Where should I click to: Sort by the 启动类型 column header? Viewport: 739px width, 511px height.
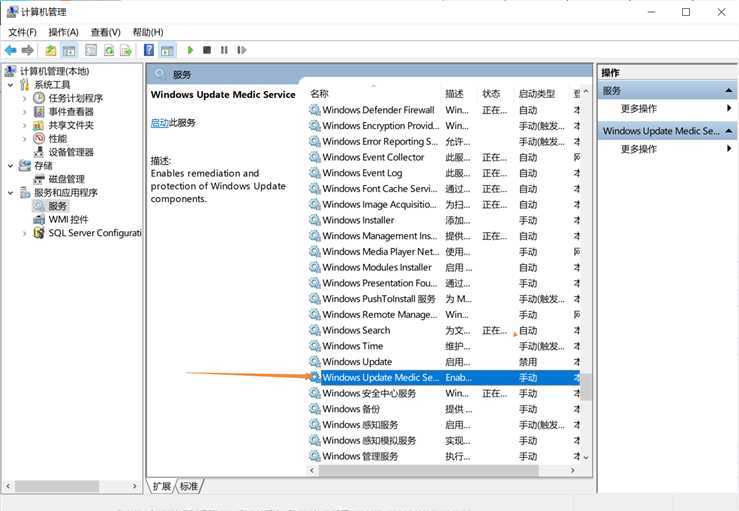(x=537, y=94)
